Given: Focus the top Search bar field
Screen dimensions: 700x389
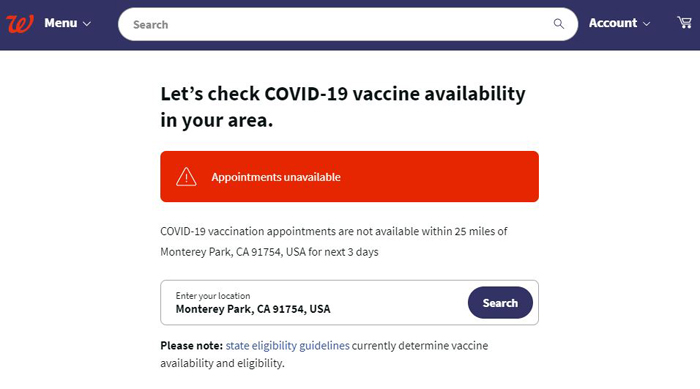Looking at the screenshot, I should (x=348, y=24).
